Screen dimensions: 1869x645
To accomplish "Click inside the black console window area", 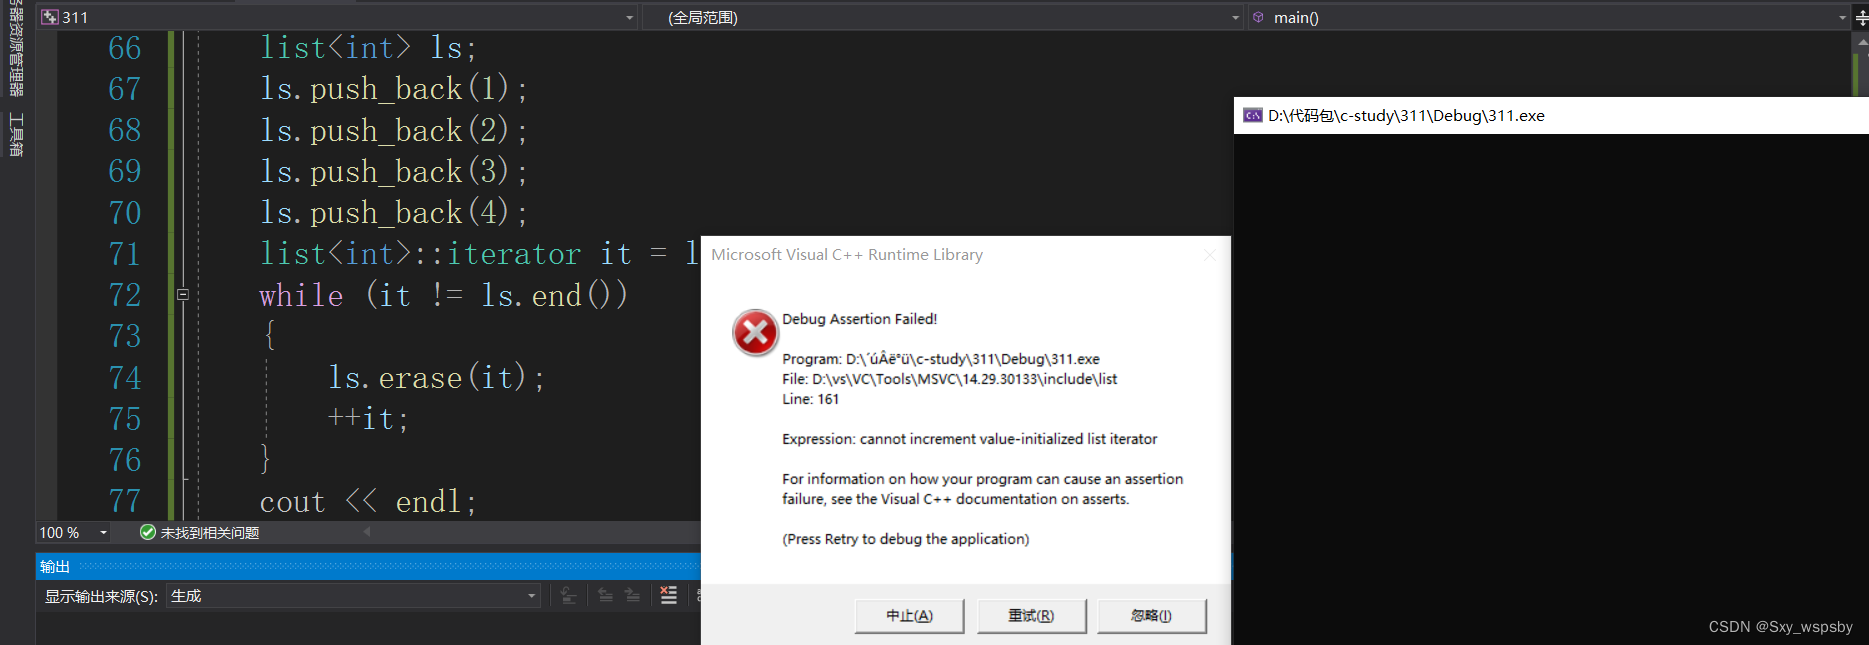I will pyautogui.click(x=1551, y=389).
